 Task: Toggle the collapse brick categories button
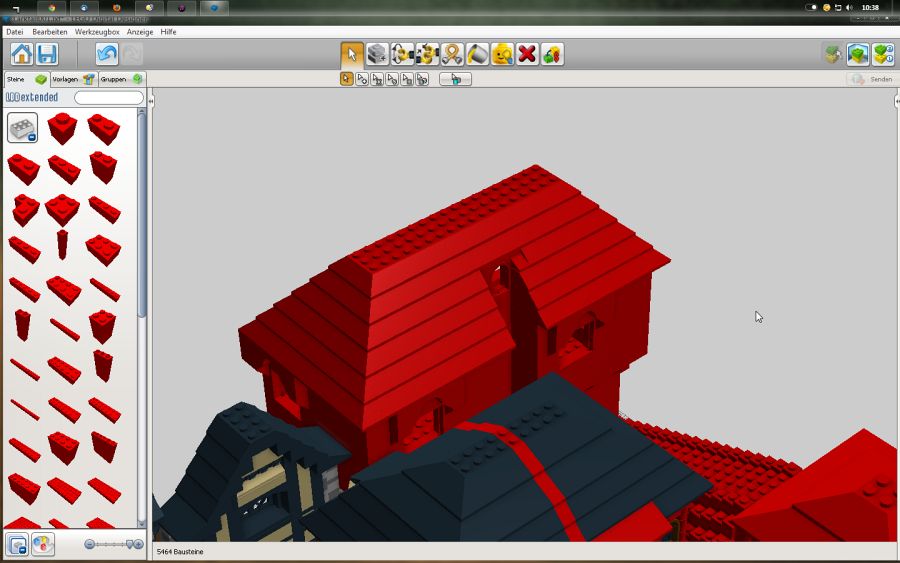tap(17, 545)
